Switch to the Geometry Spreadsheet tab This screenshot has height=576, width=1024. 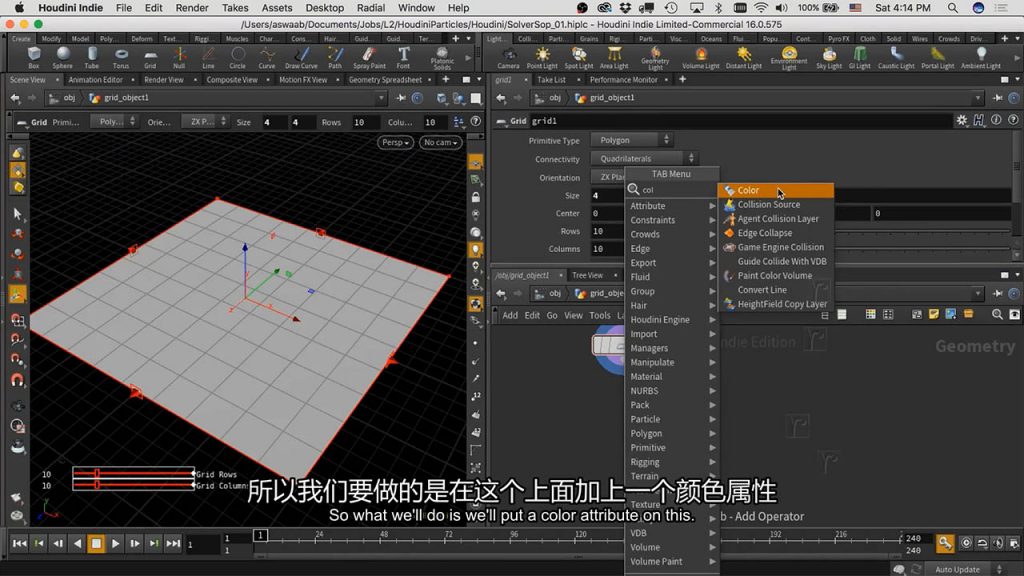[385, 80]
